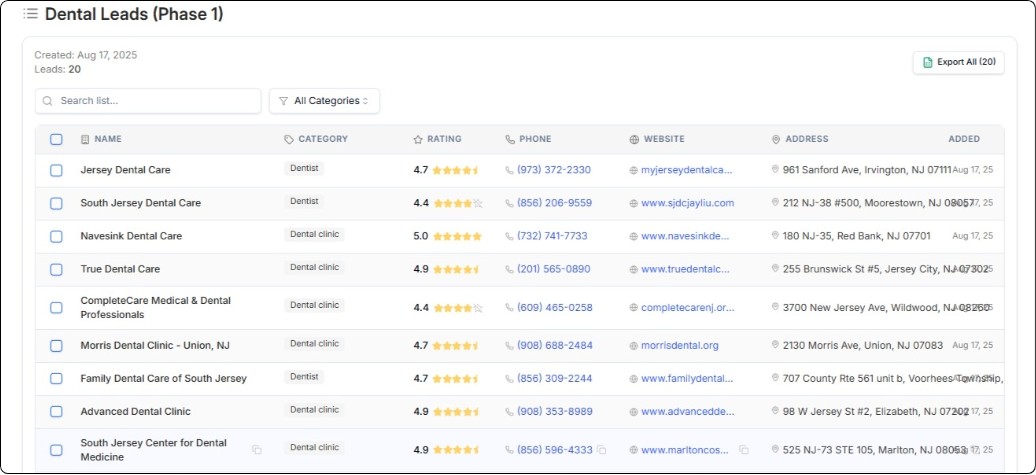Click location pin beside 961 Sanford Ave

click(x=775, y=169)
